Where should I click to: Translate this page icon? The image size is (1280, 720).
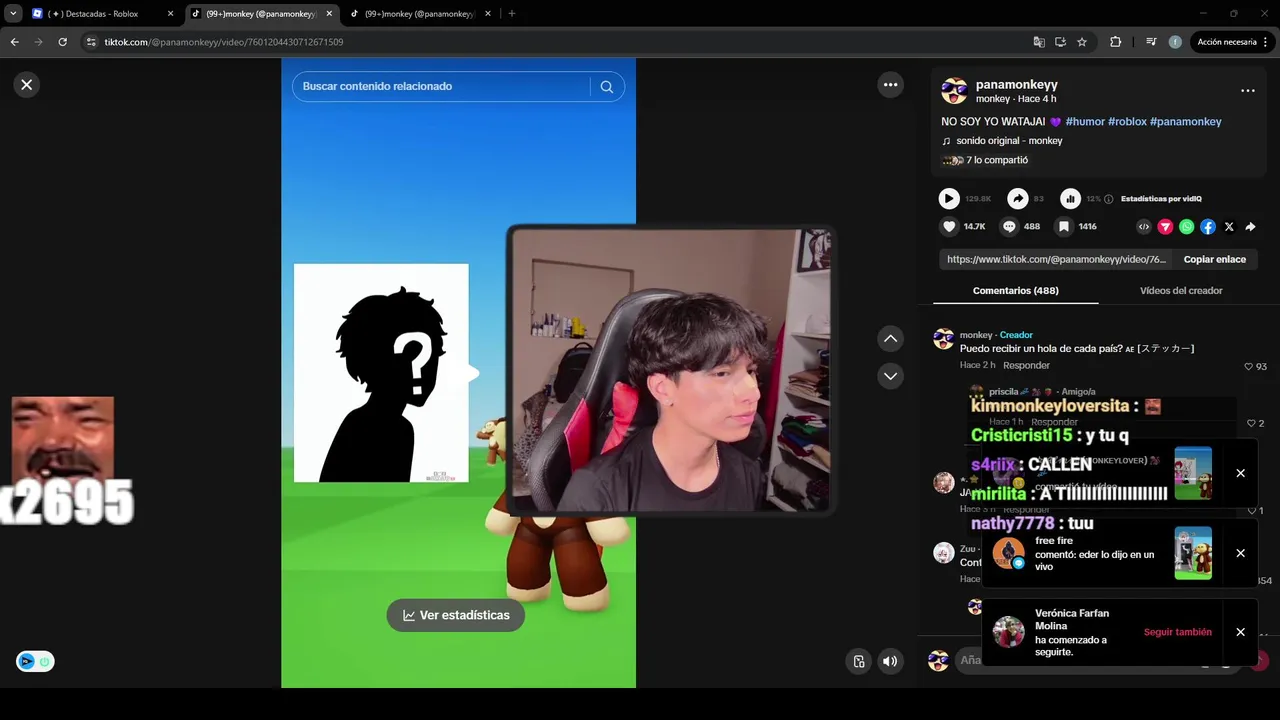pyautogui.click(x=1039, y=42)
